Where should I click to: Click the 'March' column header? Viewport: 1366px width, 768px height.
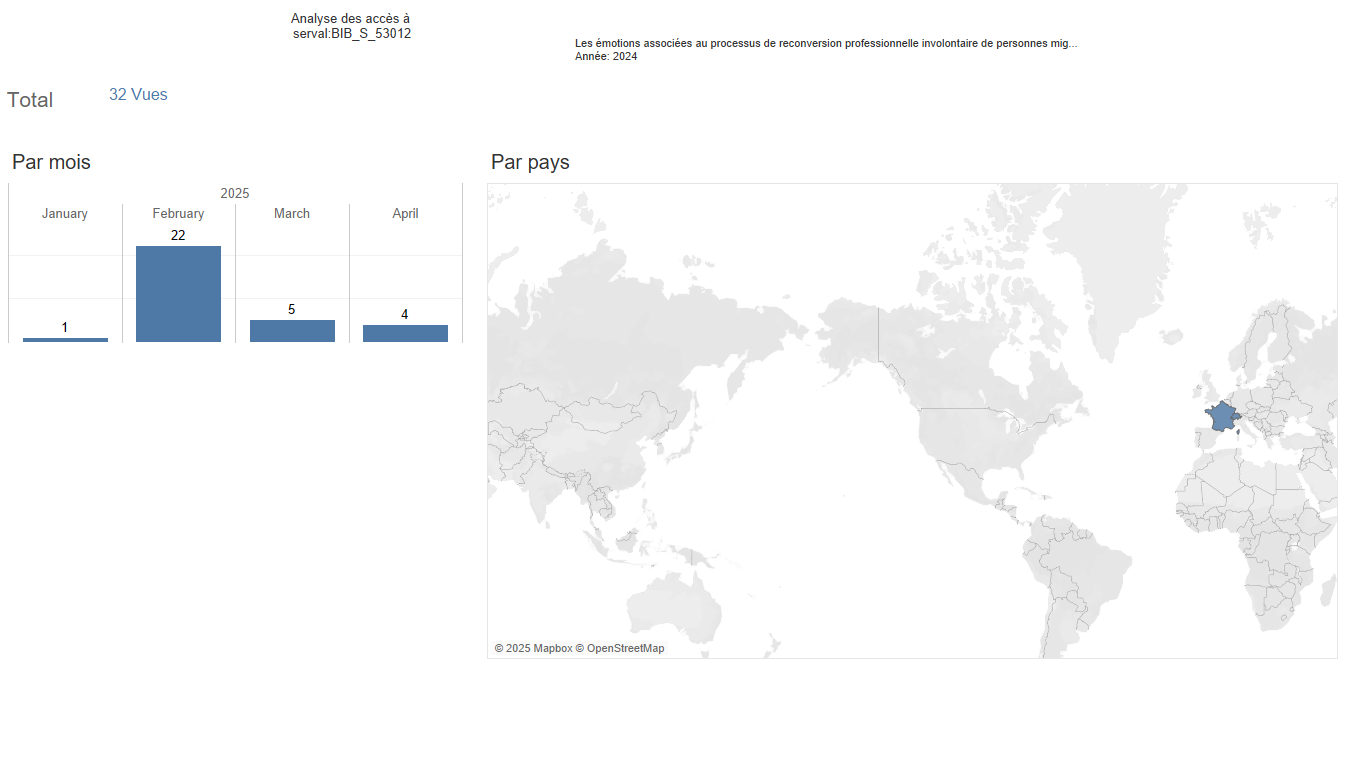(292, 214)
